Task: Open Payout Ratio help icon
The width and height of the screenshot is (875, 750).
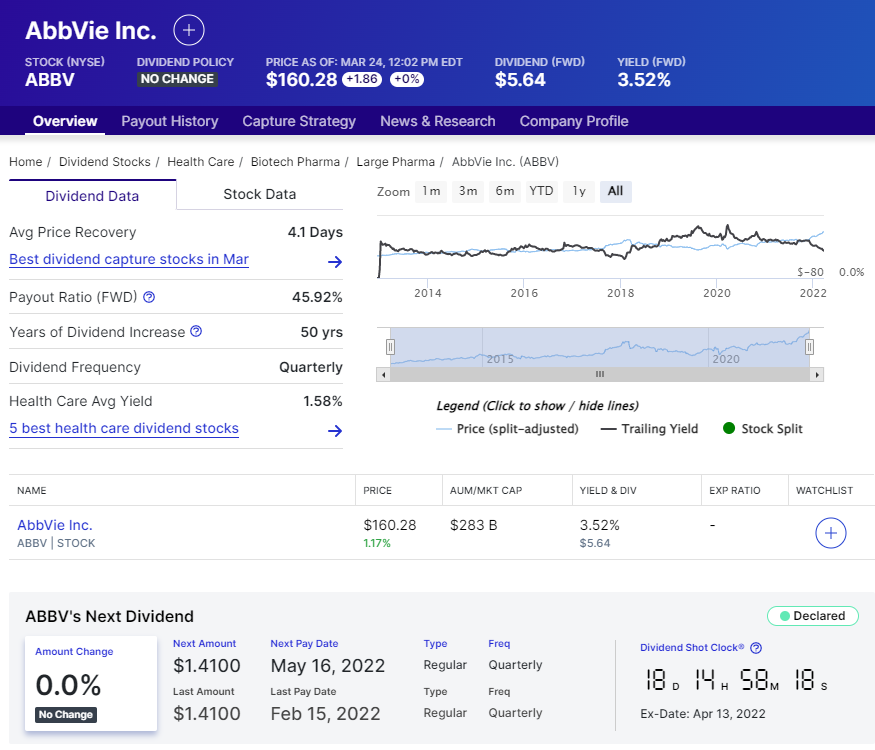Action: point(149,297)
